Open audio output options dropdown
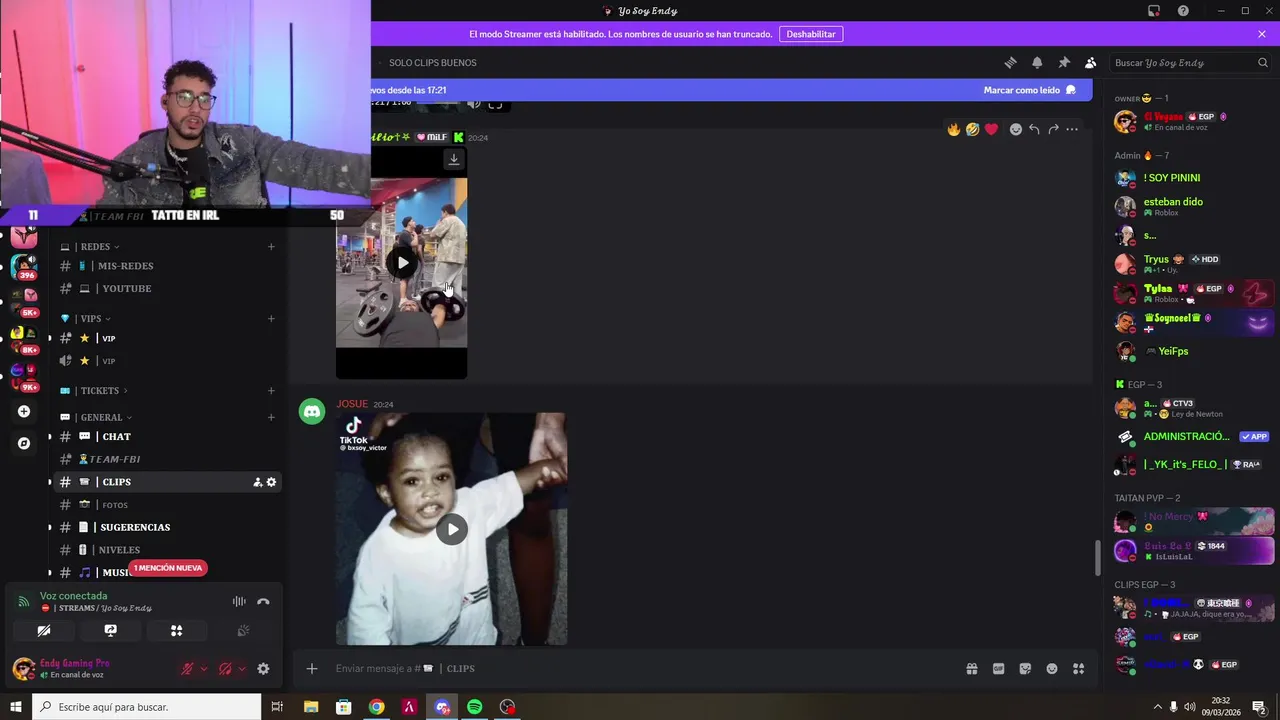The width and height of the screenshot is (1280, 720). 242,669
